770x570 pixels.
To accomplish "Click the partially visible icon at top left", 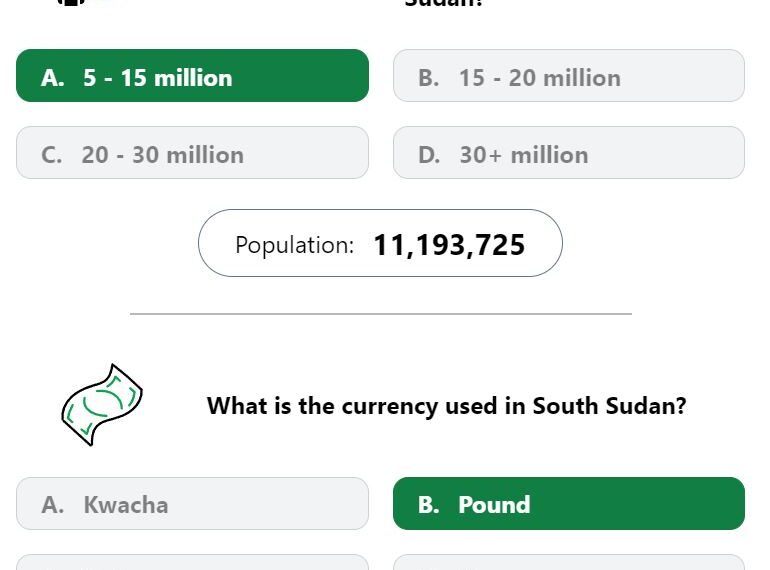I will 71,2.
